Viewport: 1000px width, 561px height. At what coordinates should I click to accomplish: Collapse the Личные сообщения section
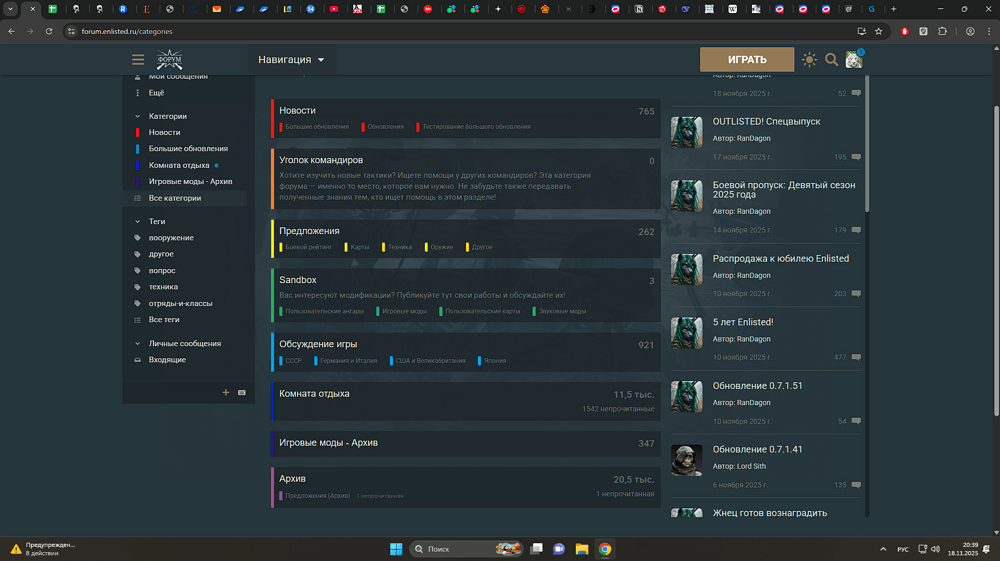click(138, 344)
